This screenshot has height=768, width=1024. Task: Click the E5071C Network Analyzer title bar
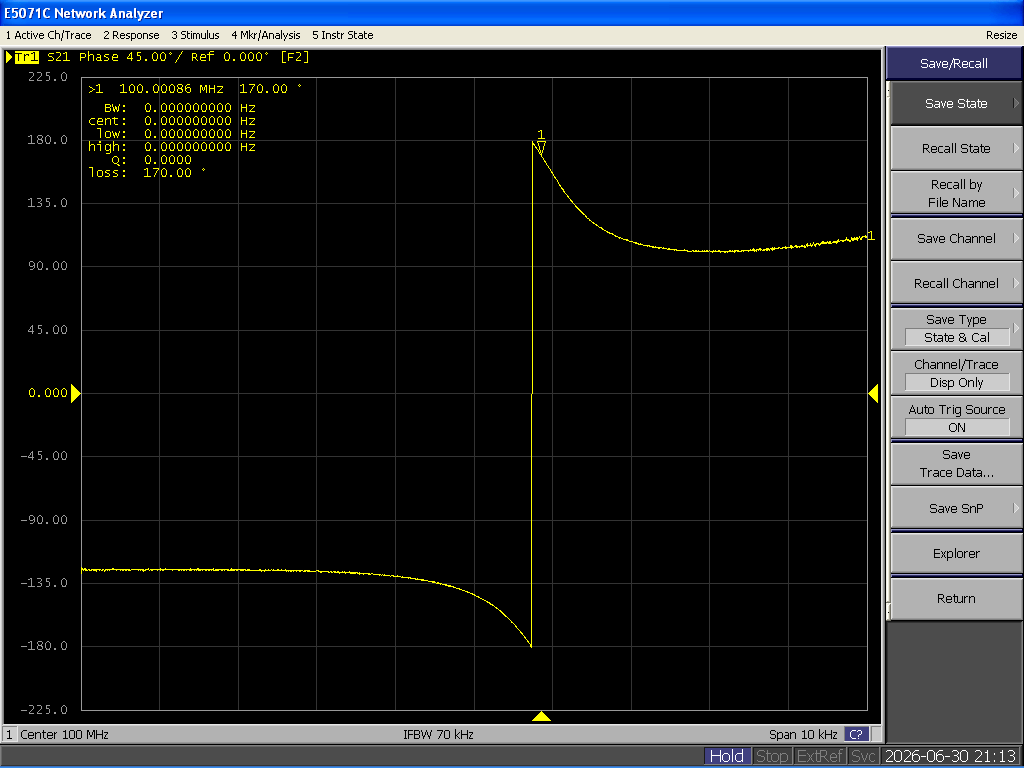point(512,13)
